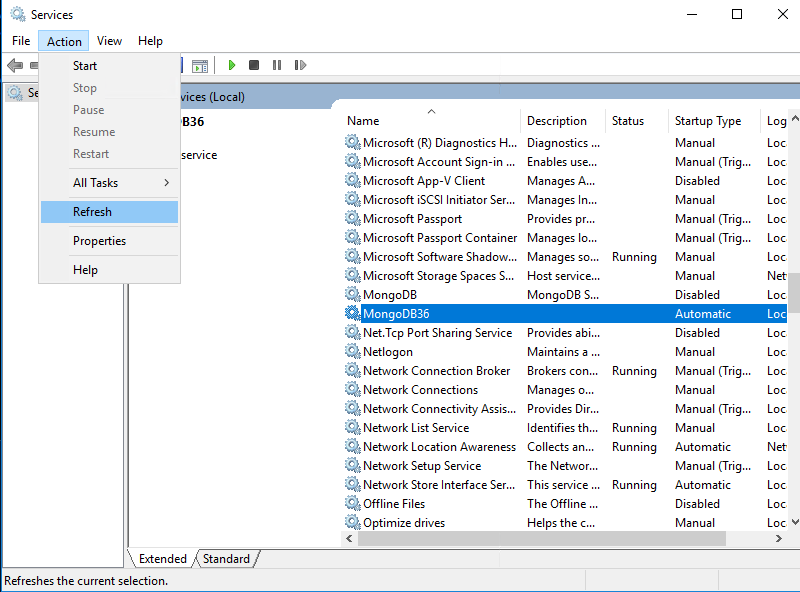Sort by Startup Type column header
800x592 pixels.
point(714,121)
